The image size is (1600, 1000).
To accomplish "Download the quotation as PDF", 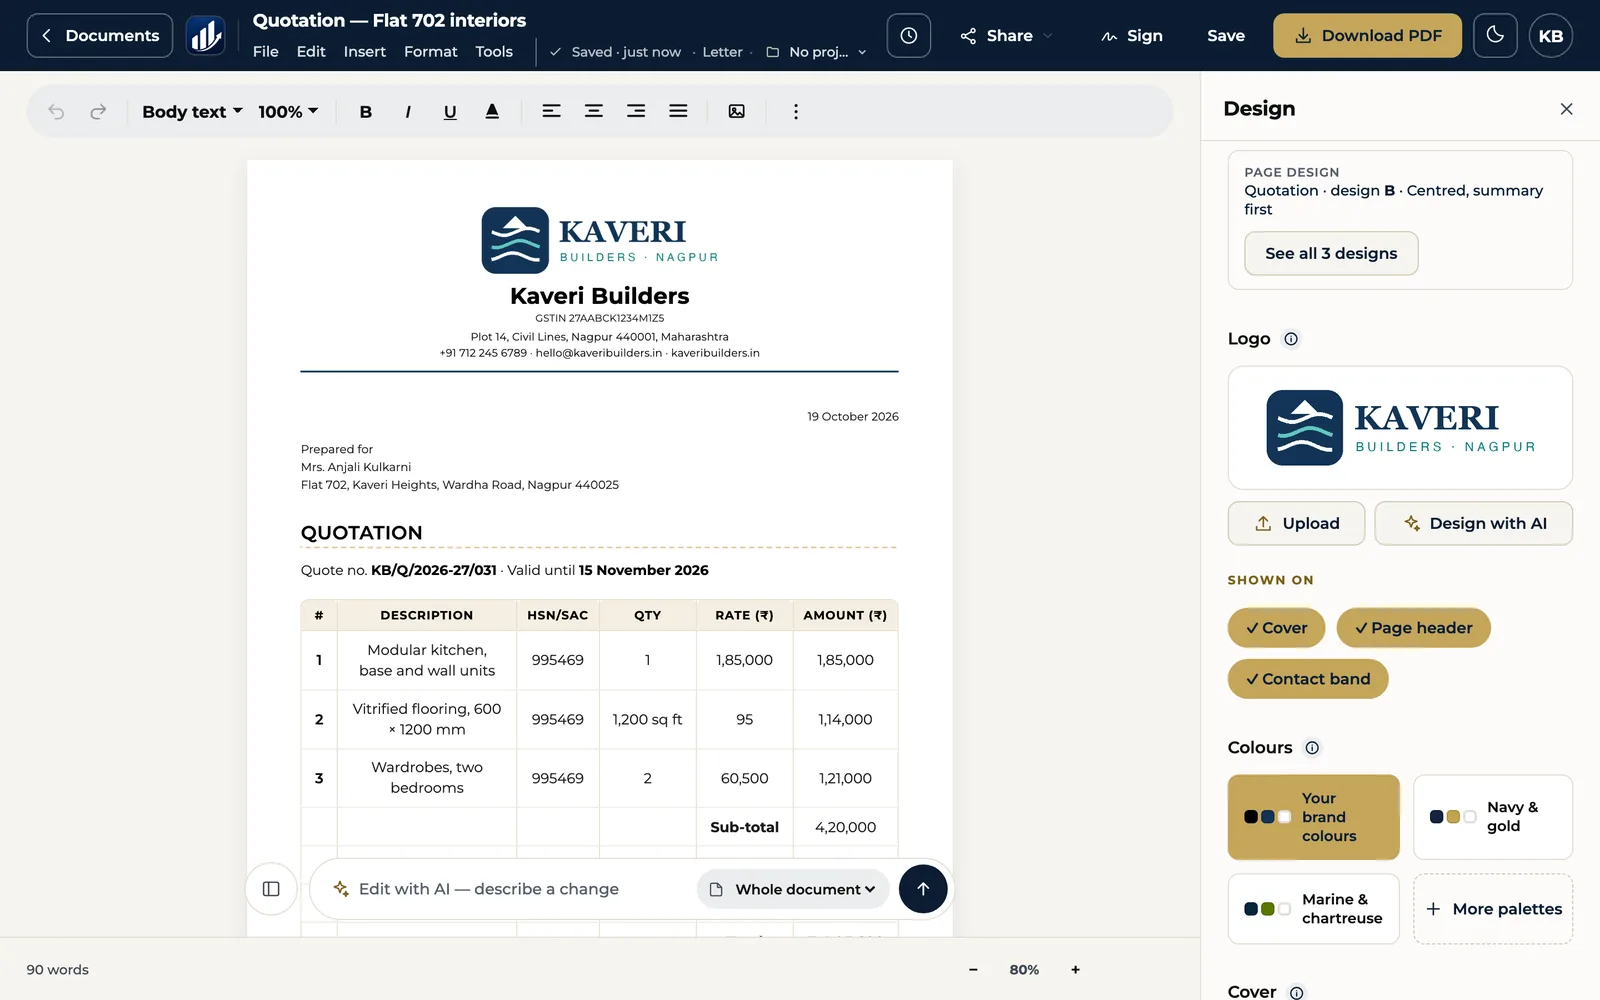I will (1367, 36).
